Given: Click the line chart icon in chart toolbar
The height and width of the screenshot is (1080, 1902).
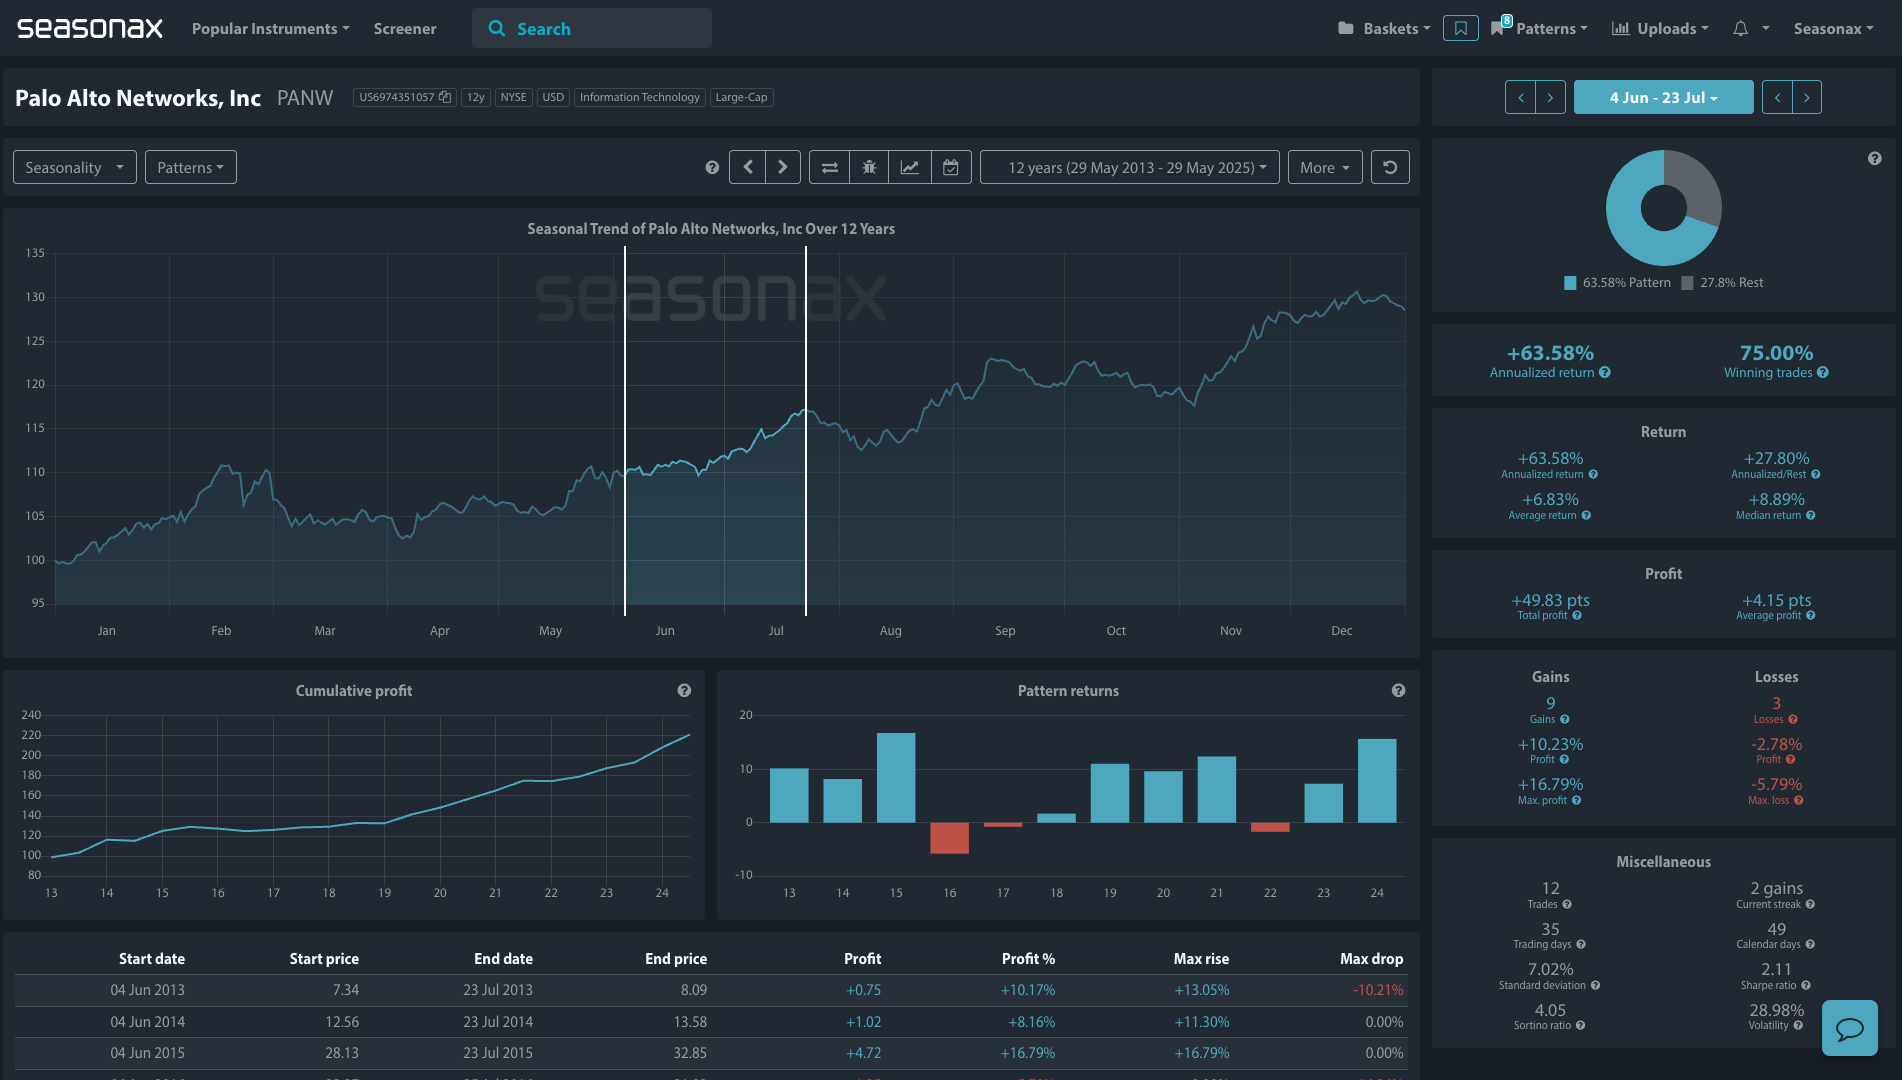Looking at the screenshot, I should [910, 167].
